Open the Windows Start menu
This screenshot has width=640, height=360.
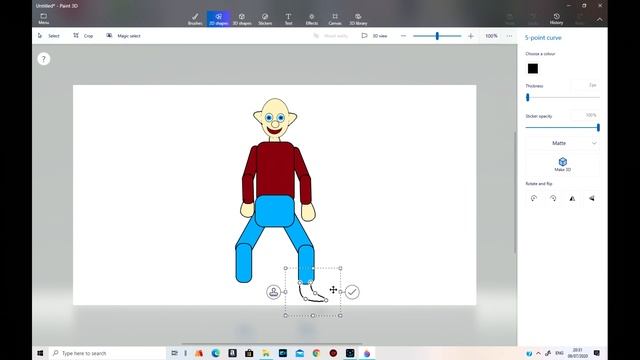coord(40,353)
